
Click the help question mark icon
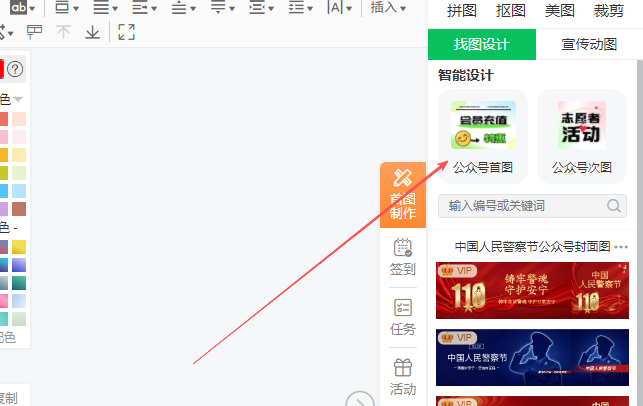click(x=15, y=69)
